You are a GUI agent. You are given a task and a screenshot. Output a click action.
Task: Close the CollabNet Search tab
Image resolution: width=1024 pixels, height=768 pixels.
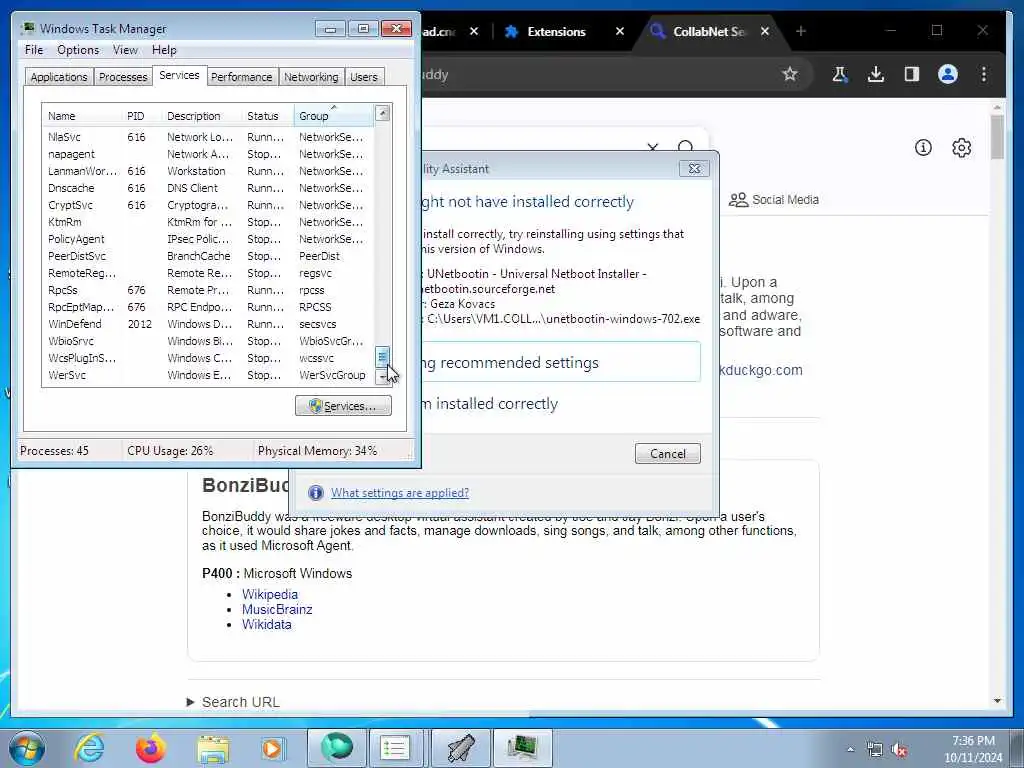pyautogui.click(x=765, y=31)
